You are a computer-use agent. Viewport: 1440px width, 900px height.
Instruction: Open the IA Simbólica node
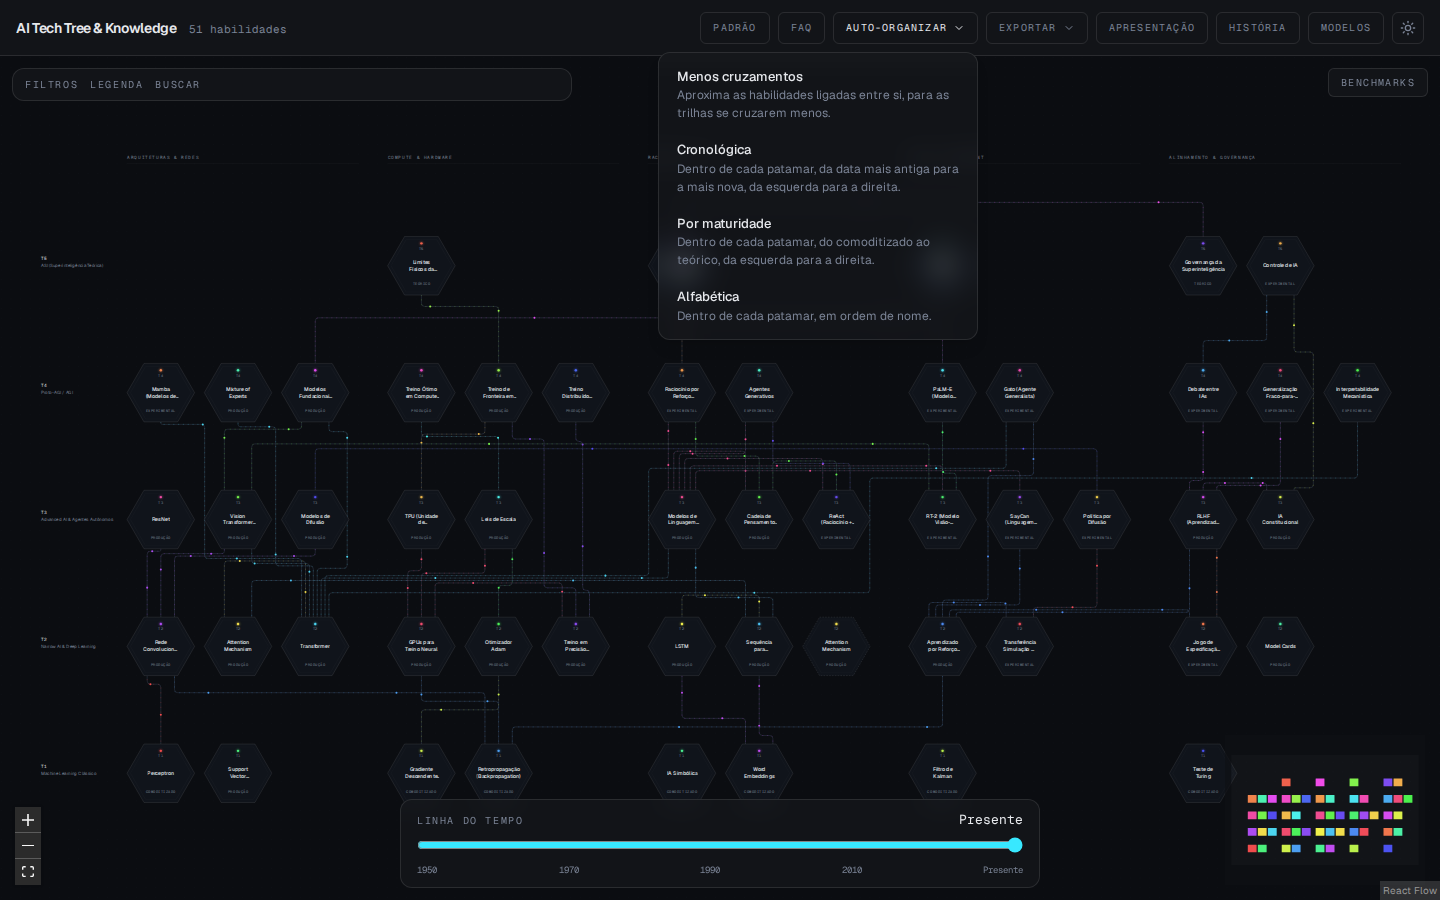[x=682, y=774]
